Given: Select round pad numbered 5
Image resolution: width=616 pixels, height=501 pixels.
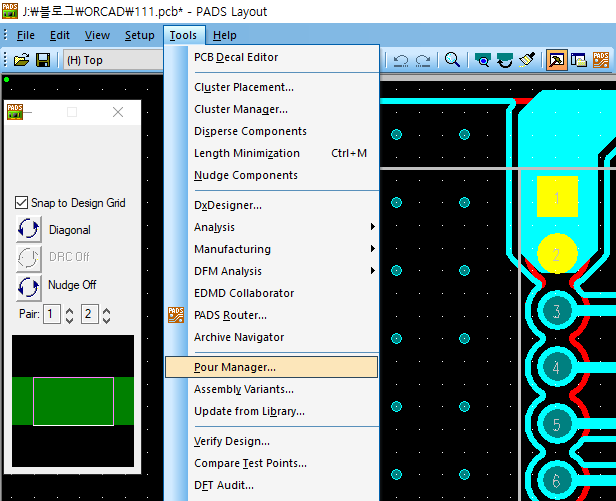Looking at the screenshot, I should [557, 424].
